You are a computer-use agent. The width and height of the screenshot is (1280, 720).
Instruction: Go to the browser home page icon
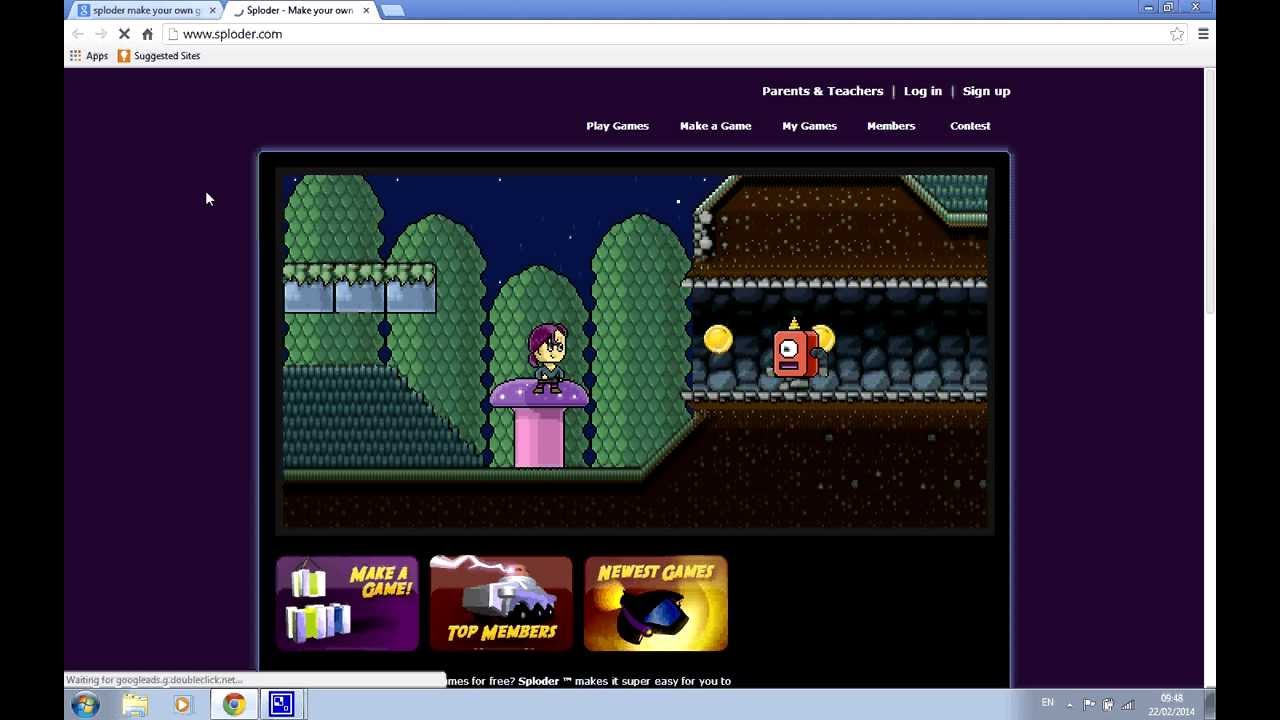(147, 34)
